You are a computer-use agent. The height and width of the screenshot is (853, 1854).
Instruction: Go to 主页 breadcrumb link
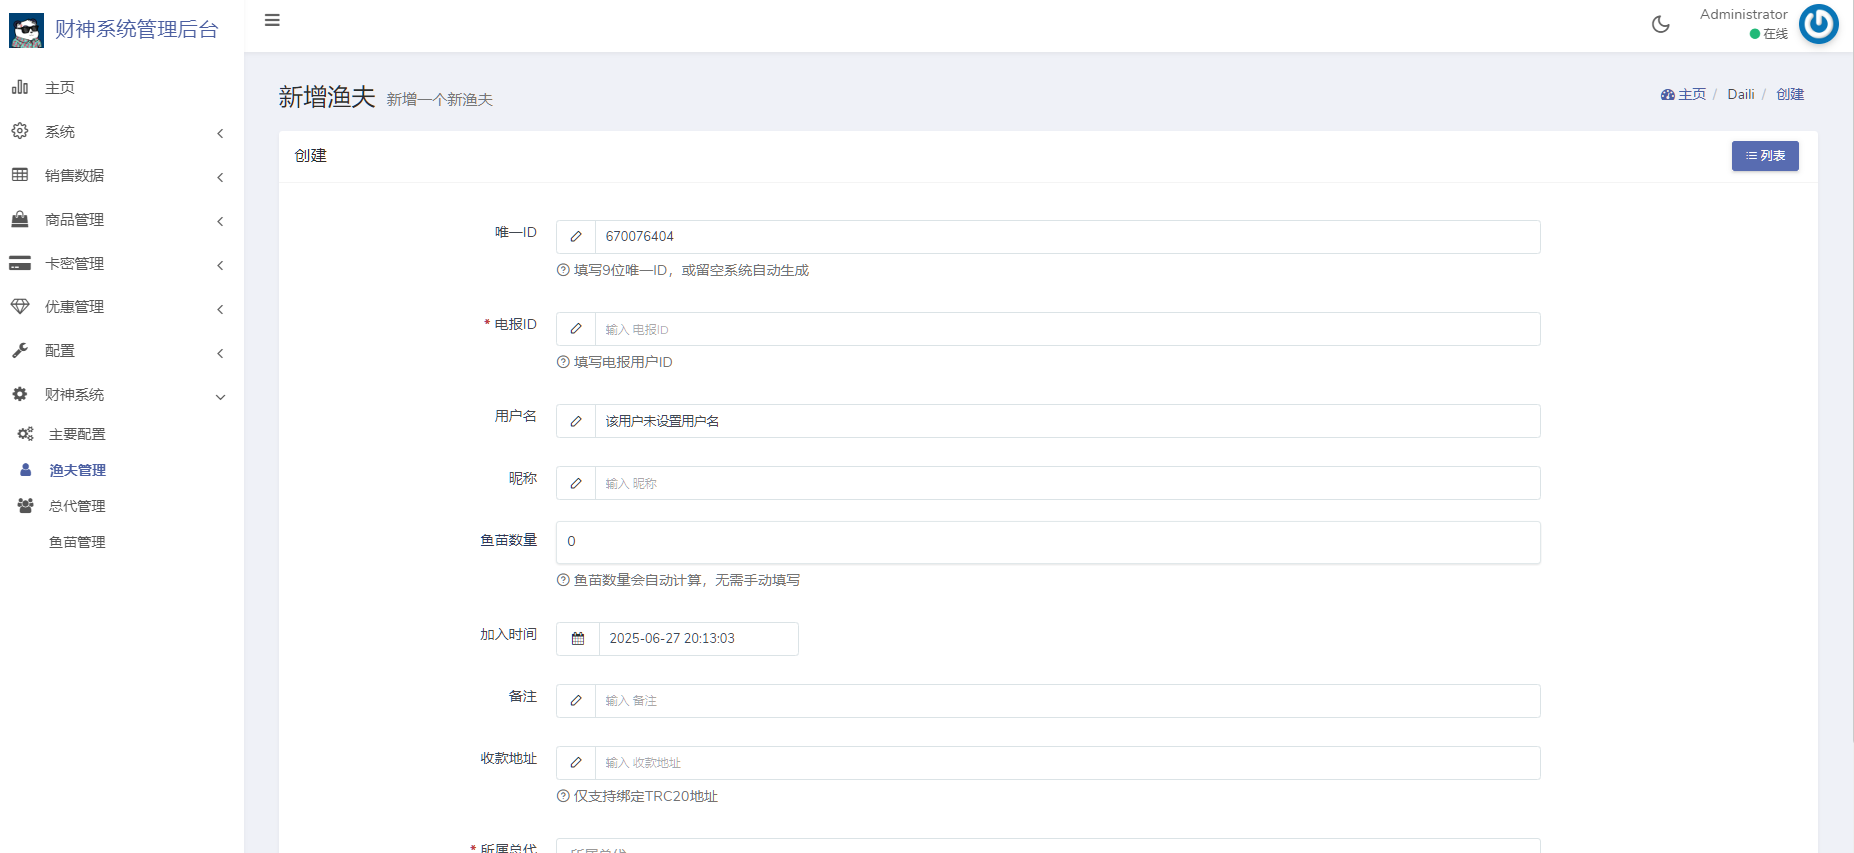[x=1692, y=94]
